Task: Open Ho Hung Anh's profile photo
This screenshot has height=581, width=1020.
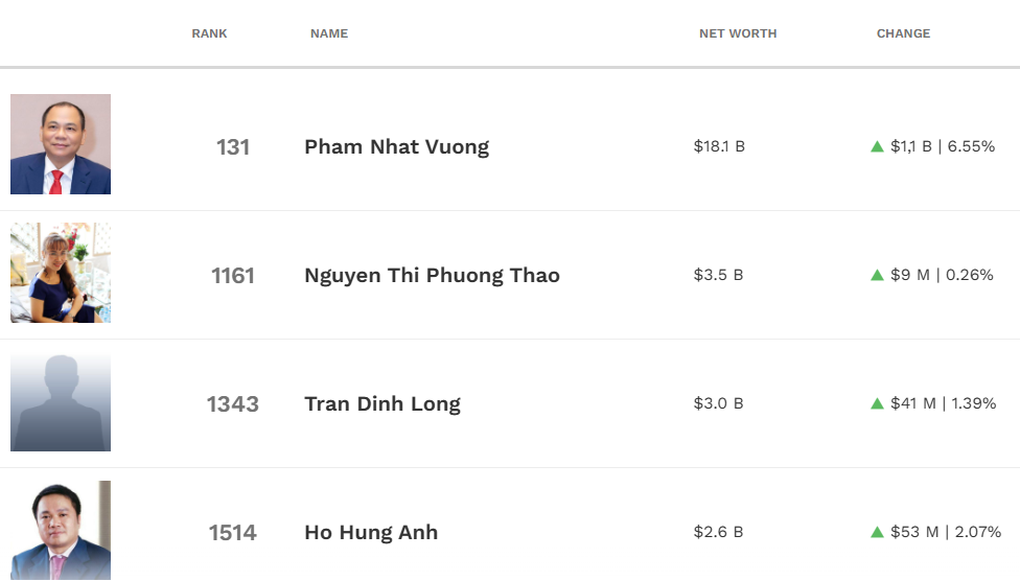Action: coord(61,530)
